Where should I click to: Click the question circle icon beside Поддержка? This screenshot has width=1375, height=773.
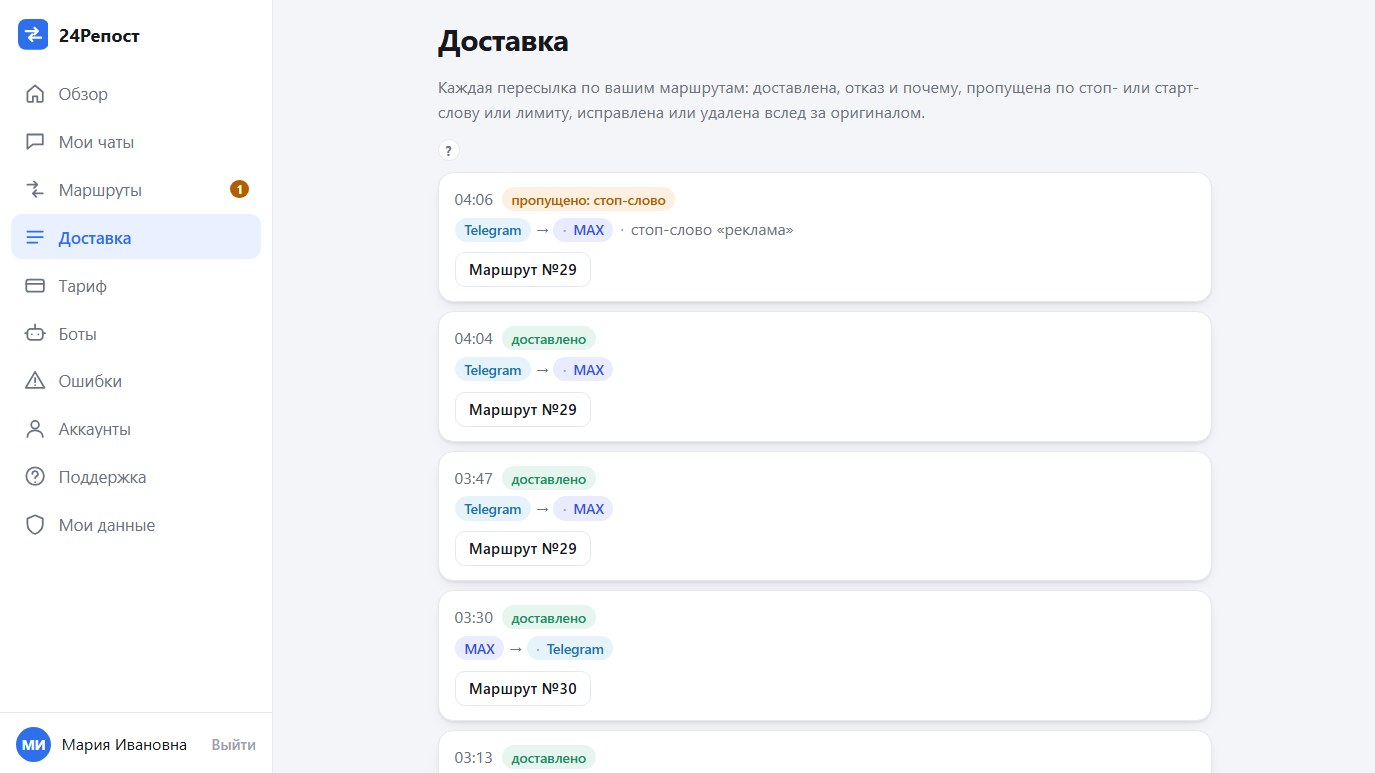point(35,477)
